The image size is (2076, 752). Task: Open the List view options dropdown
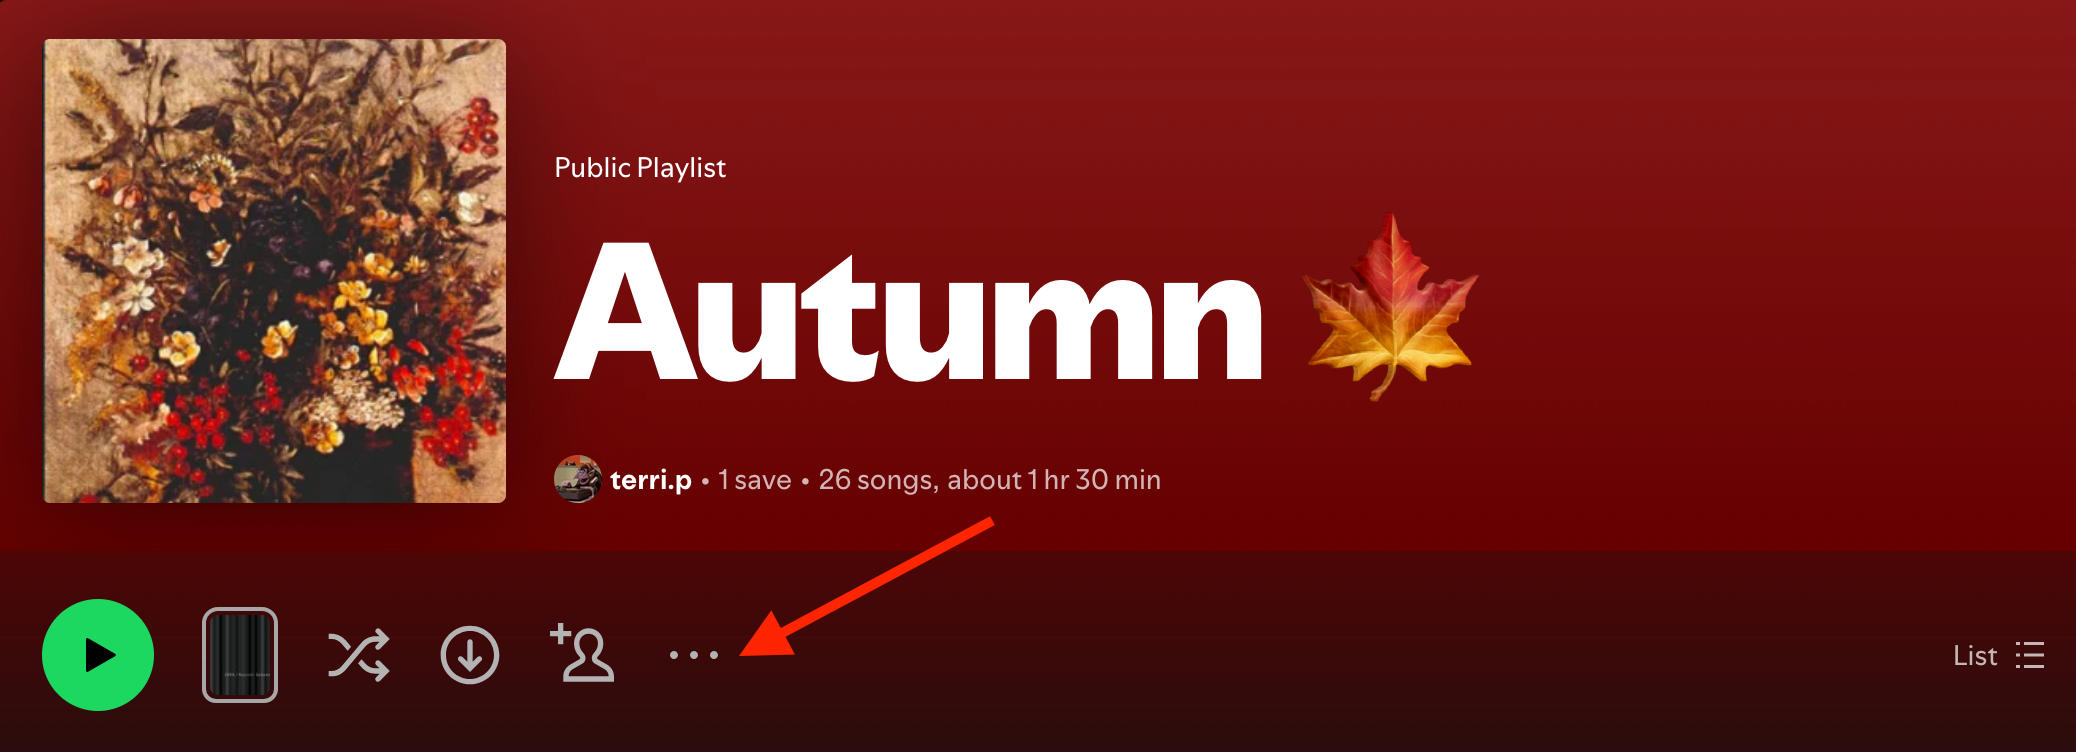[1998, 656]
